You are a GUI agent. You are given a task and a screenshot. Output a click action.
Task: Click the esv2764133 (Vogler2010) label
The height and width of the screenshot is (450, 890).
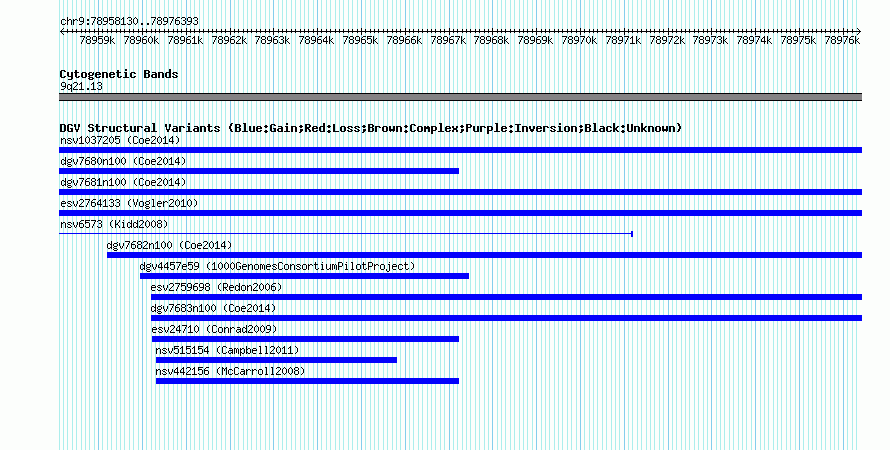click(129, 203)
